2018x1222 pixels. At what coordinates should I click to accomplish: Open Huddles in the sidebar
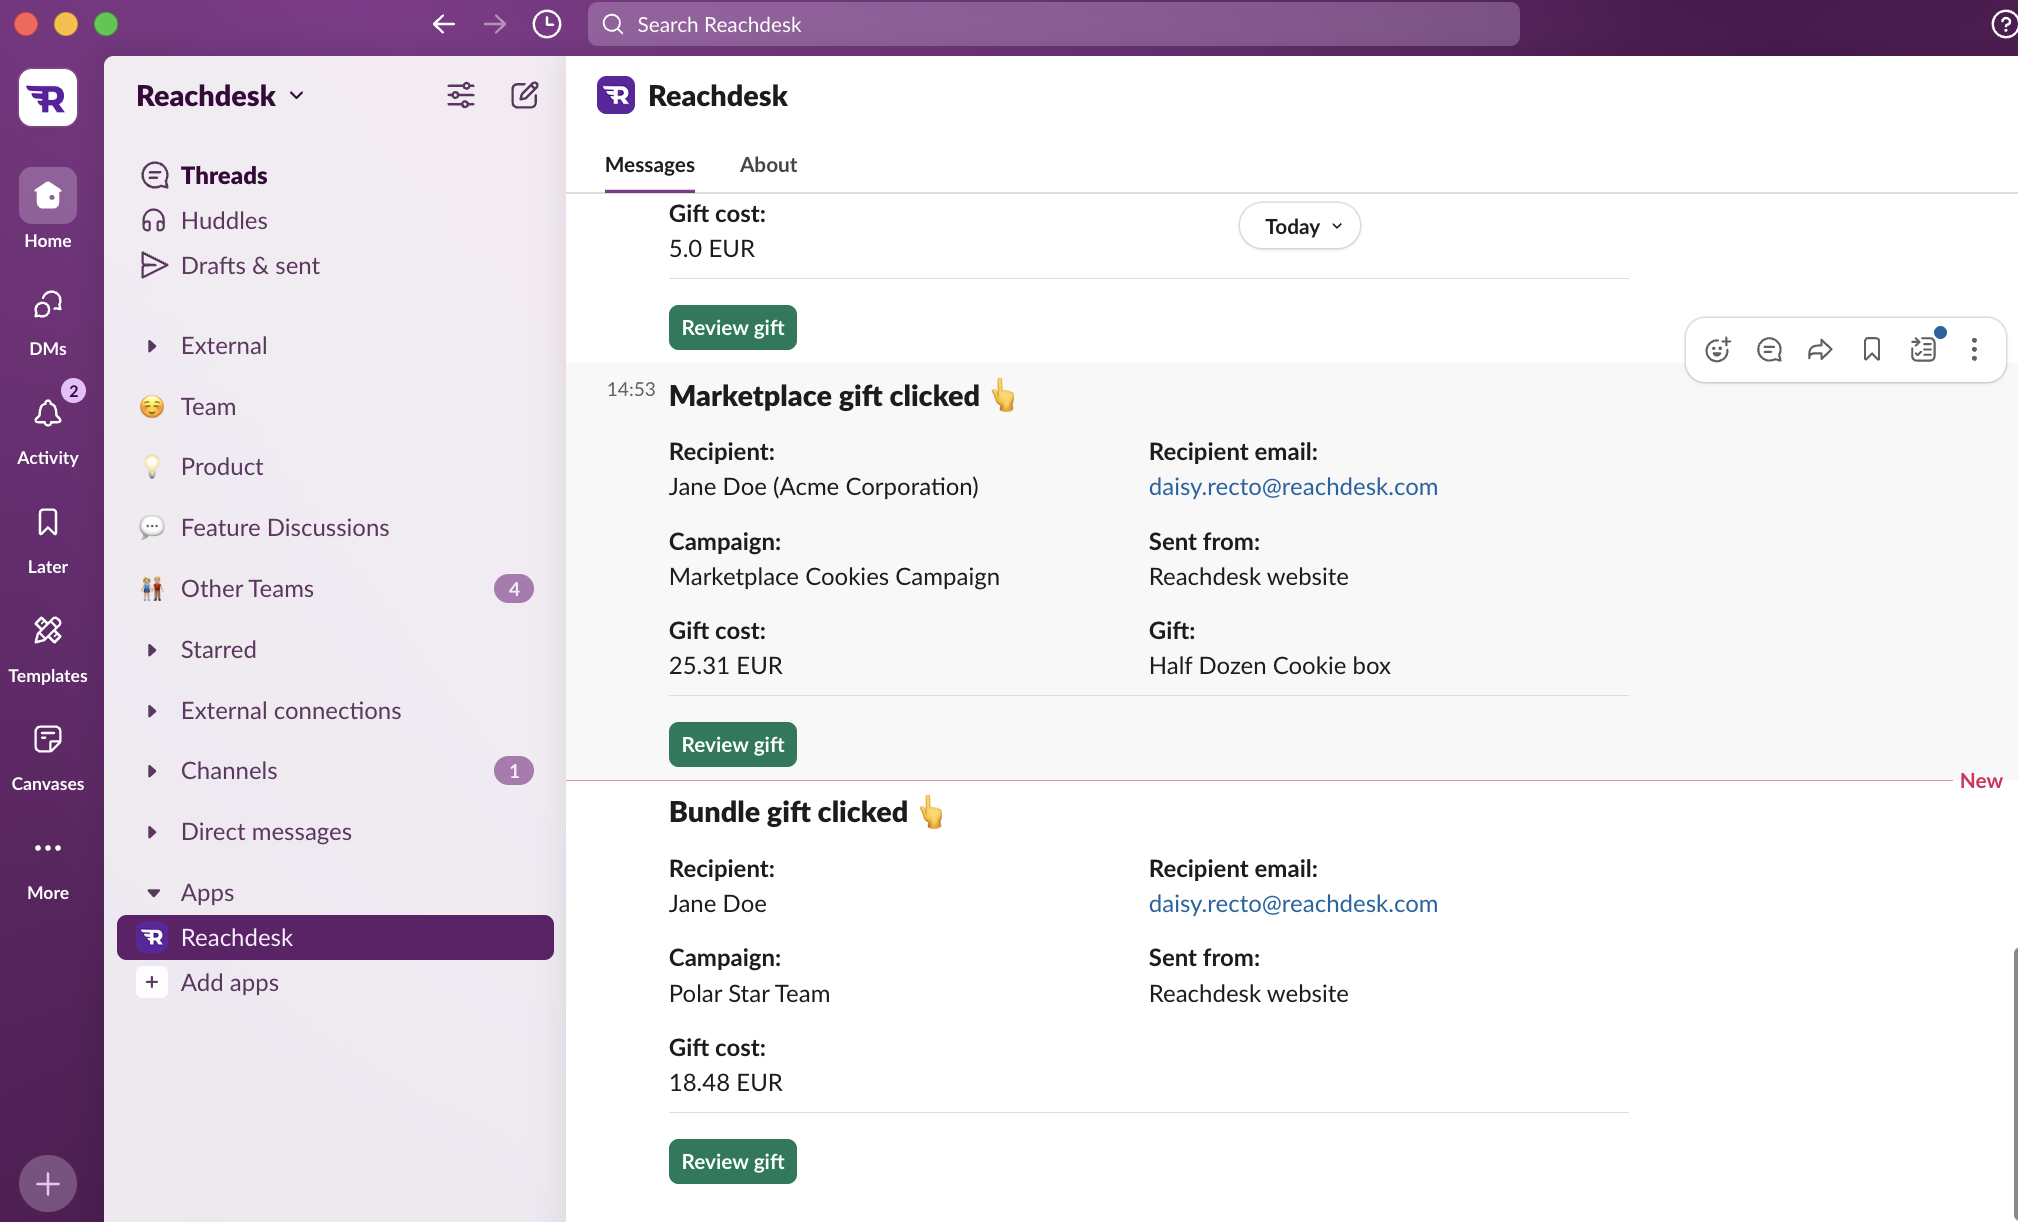(335, 220)
